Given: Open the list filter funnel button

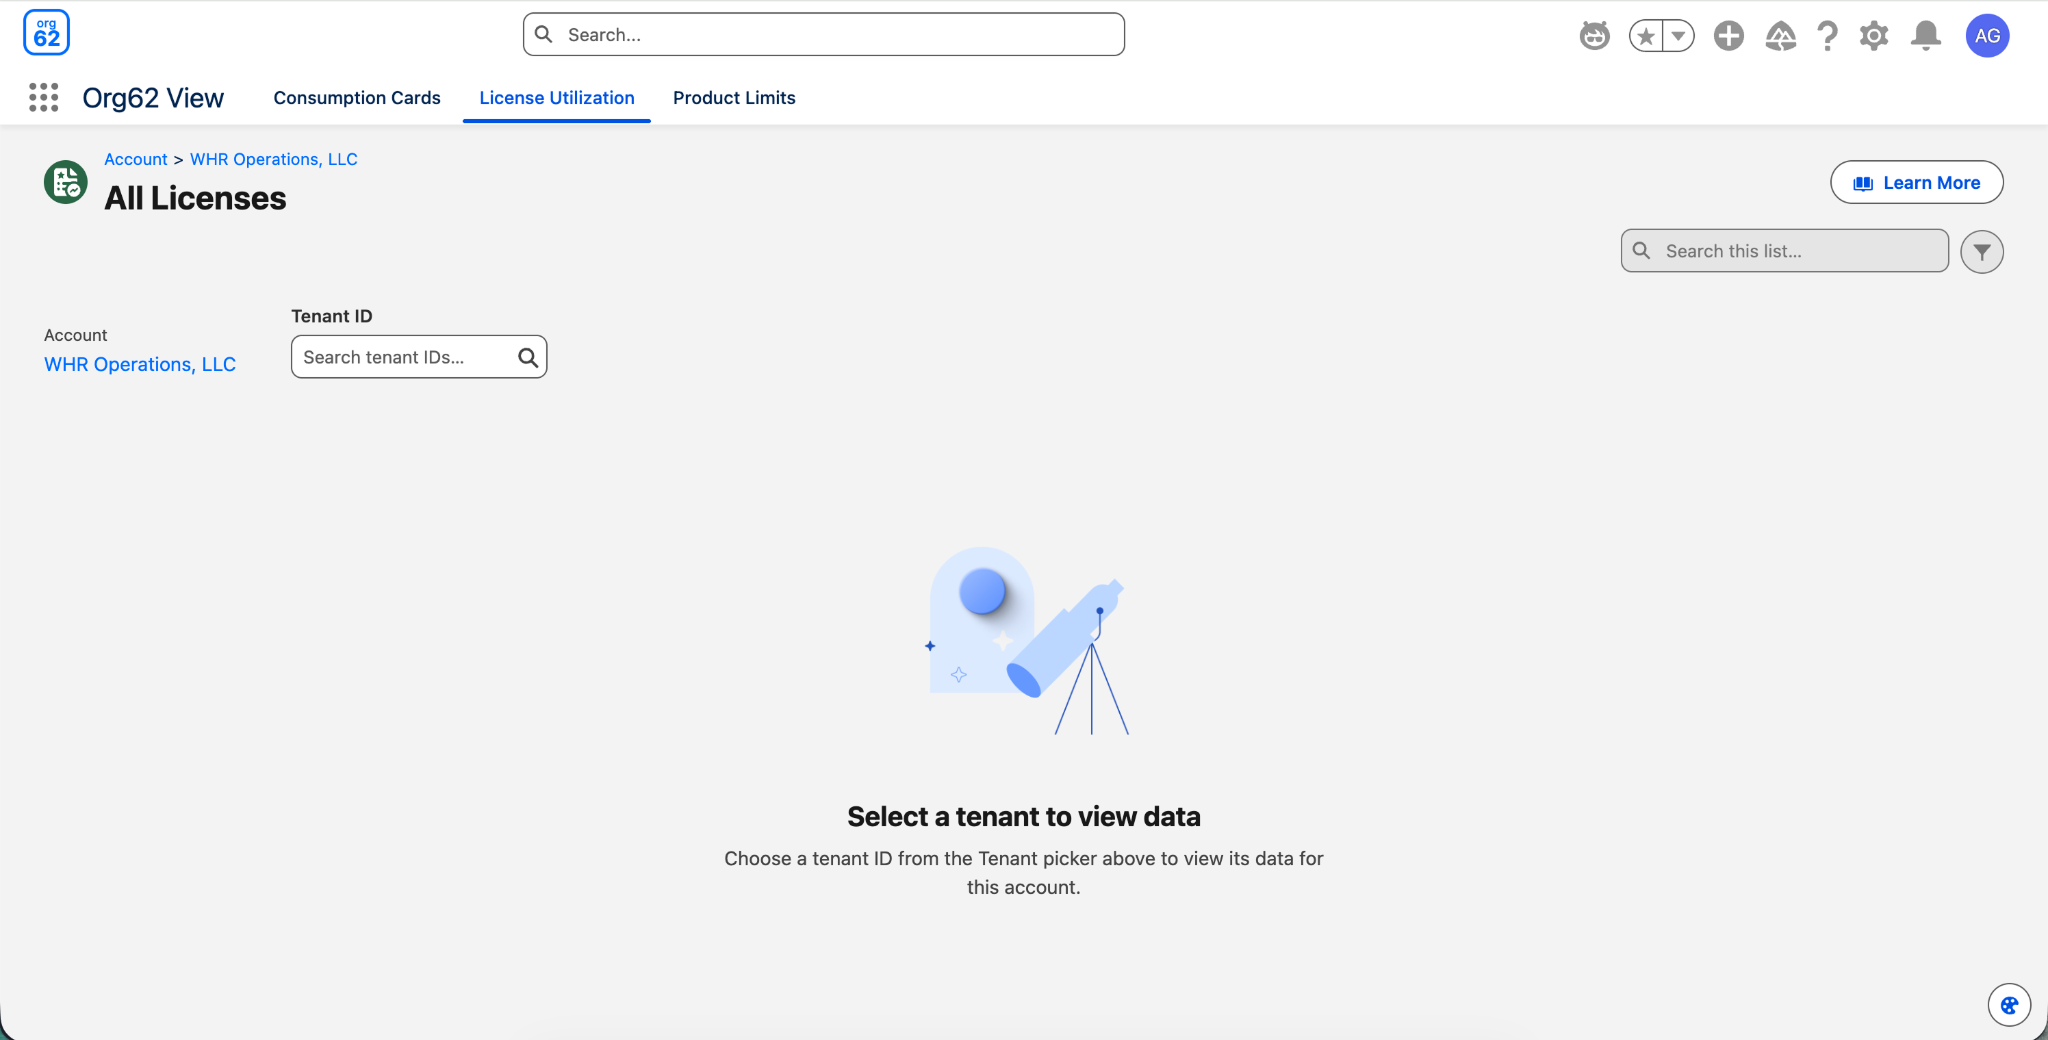Looking at the screenshot, I should coord(1981,251).
